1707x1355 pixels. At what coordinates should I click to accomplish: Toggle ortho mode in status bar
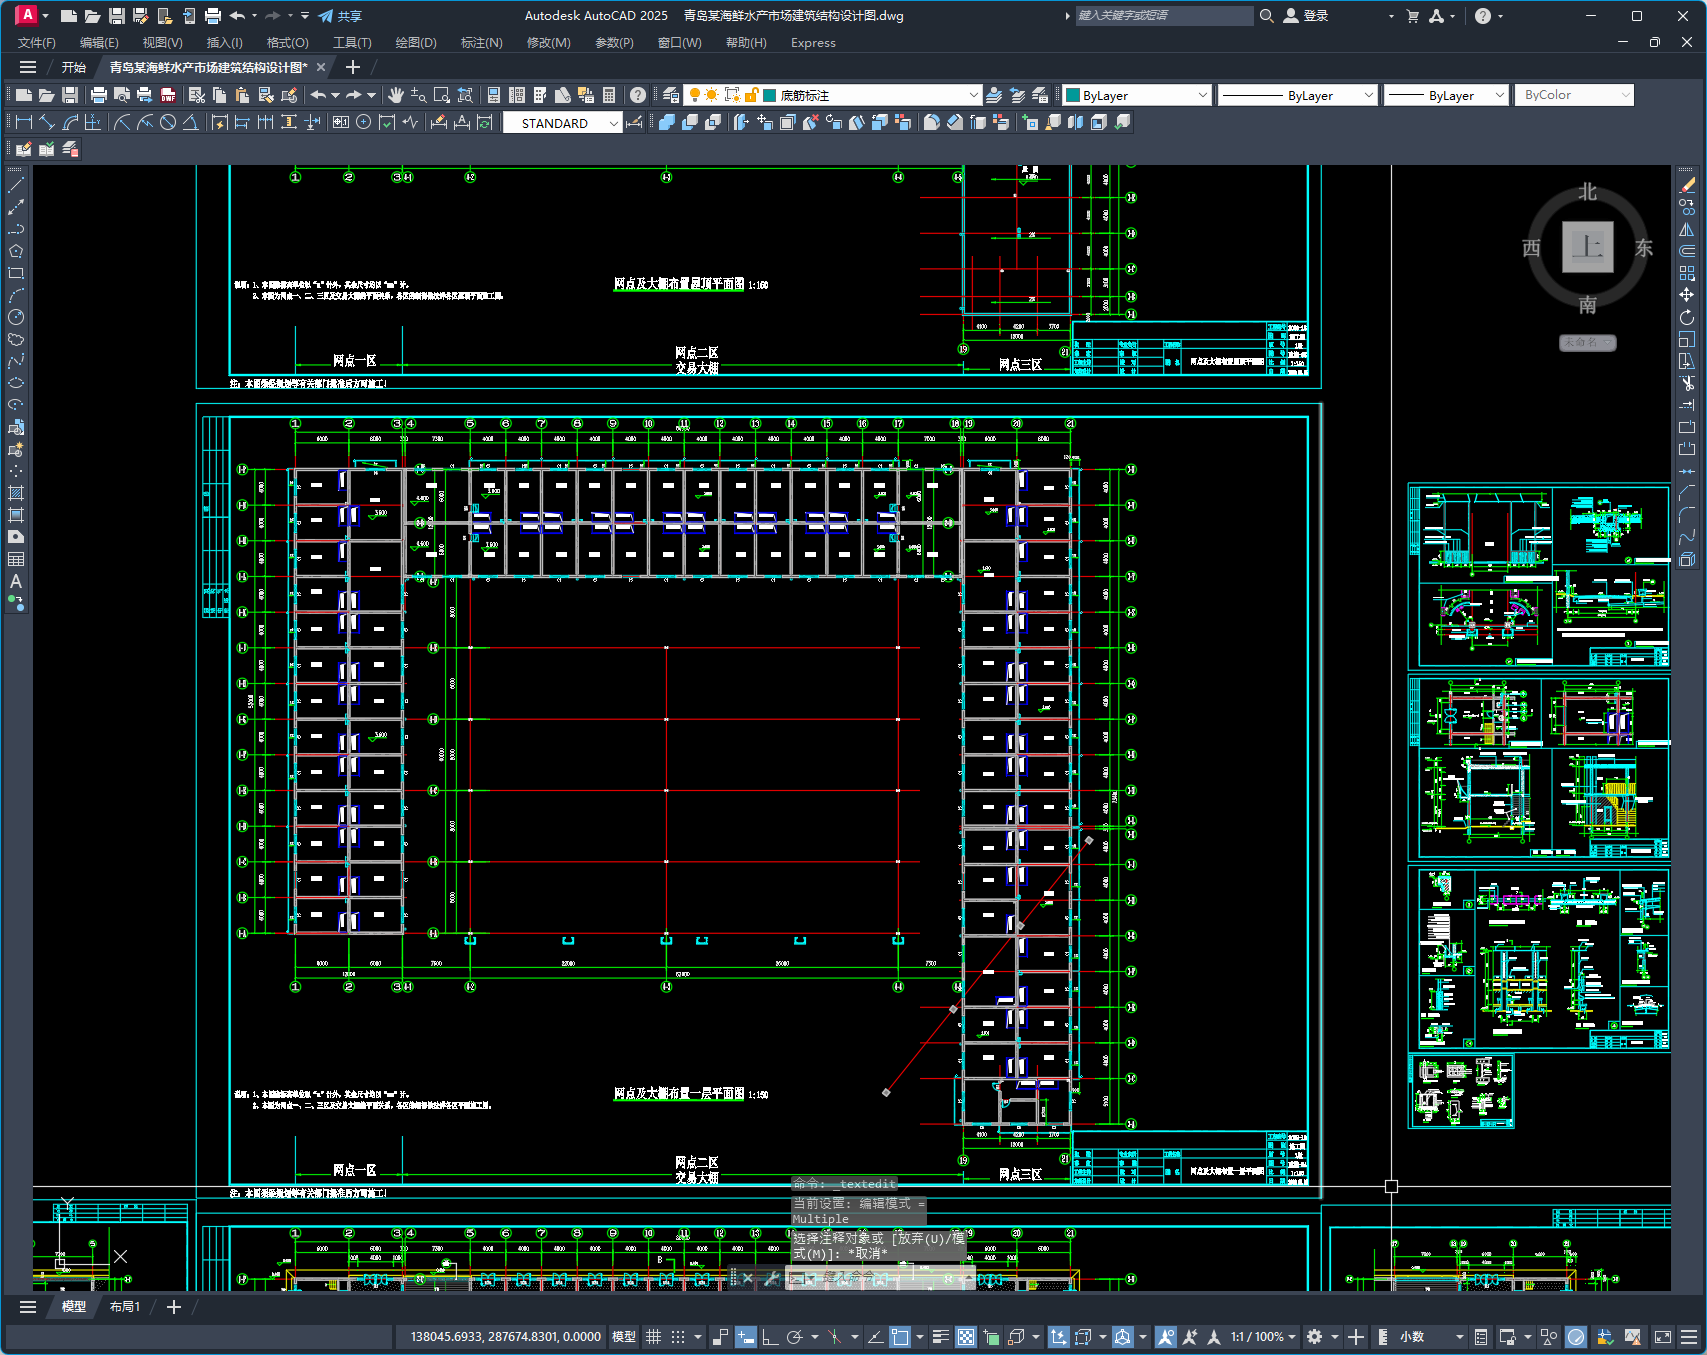pyautogui.click(x=770, y=1337)
